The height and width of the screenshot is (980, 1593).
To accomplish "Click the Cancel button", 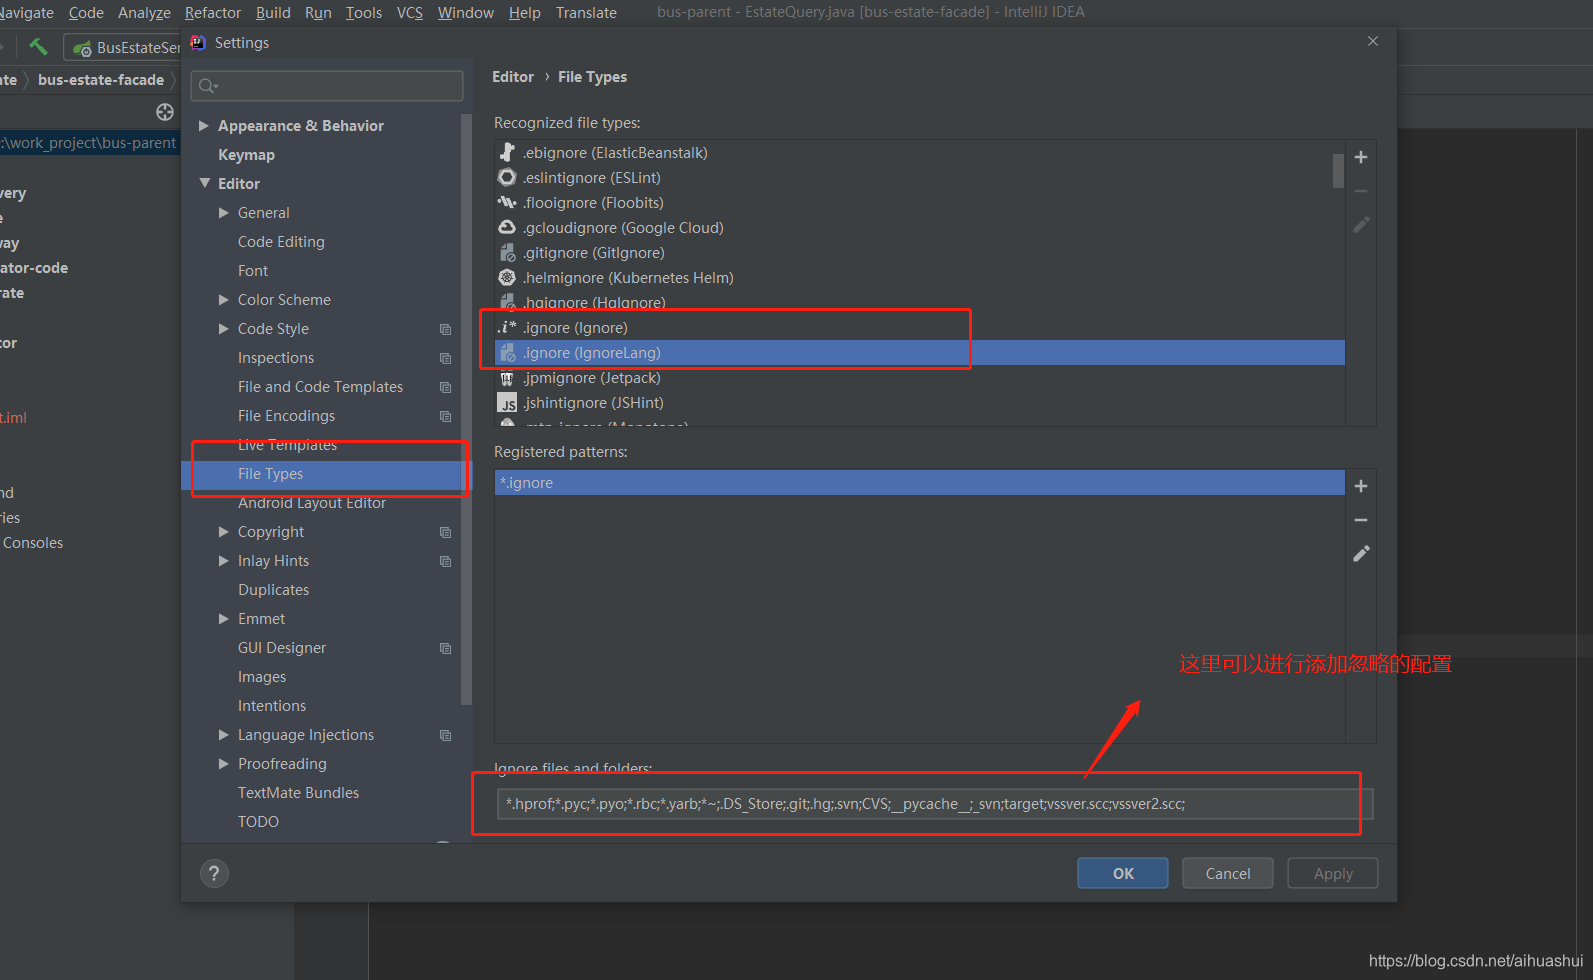I will click(1227, 873).
